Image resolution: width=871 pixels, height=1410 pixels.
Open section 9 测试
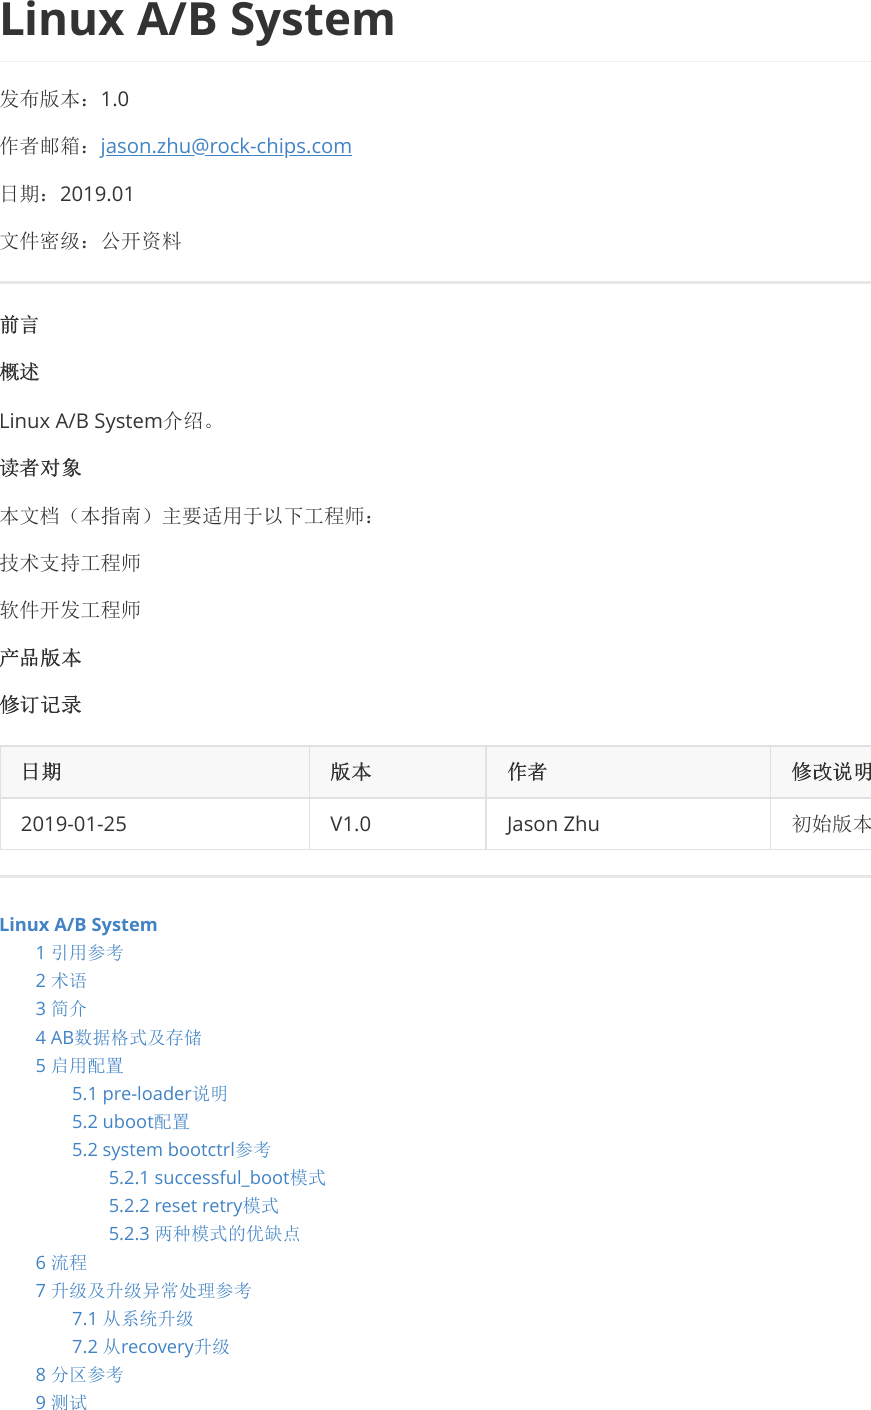click(60, 1402)
